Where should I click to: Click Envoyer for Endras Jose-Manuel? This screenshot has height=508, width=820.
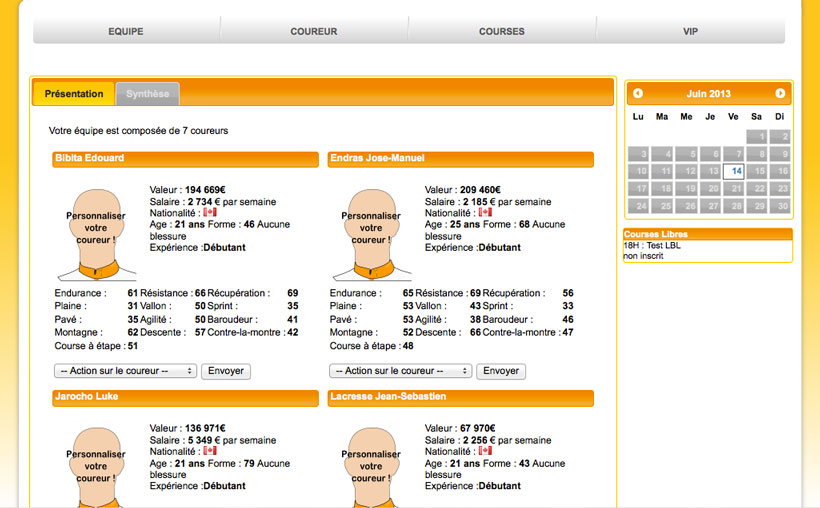(501, 371)
